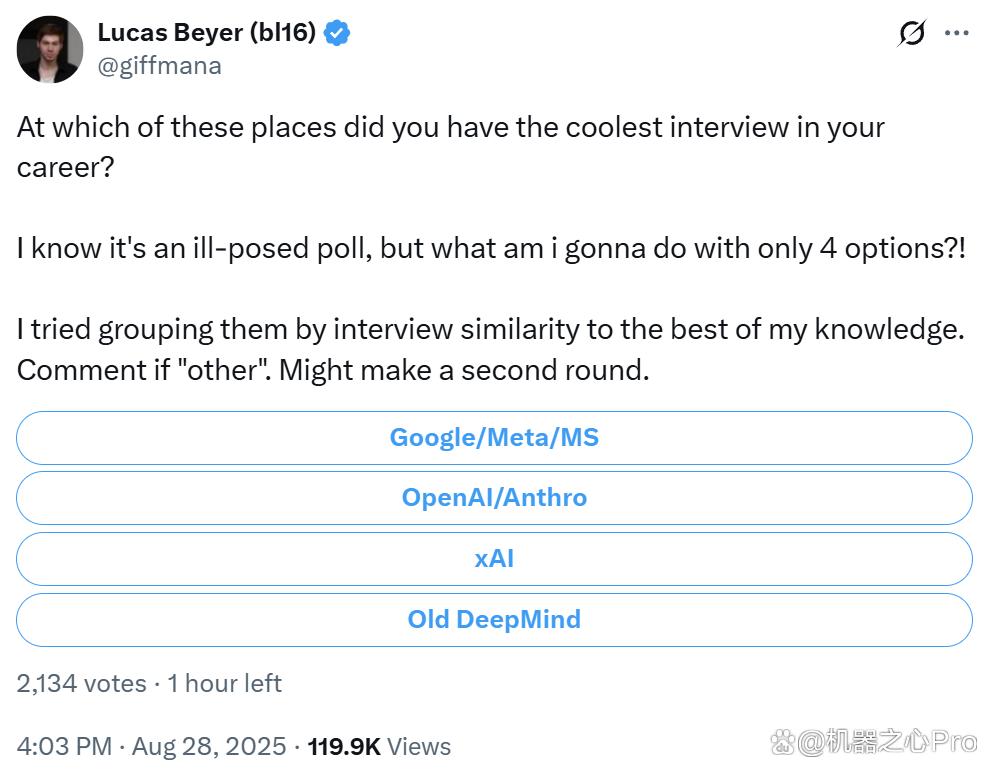
Task: Click the "1 hour left" poll status
Action: pos(224,684)
